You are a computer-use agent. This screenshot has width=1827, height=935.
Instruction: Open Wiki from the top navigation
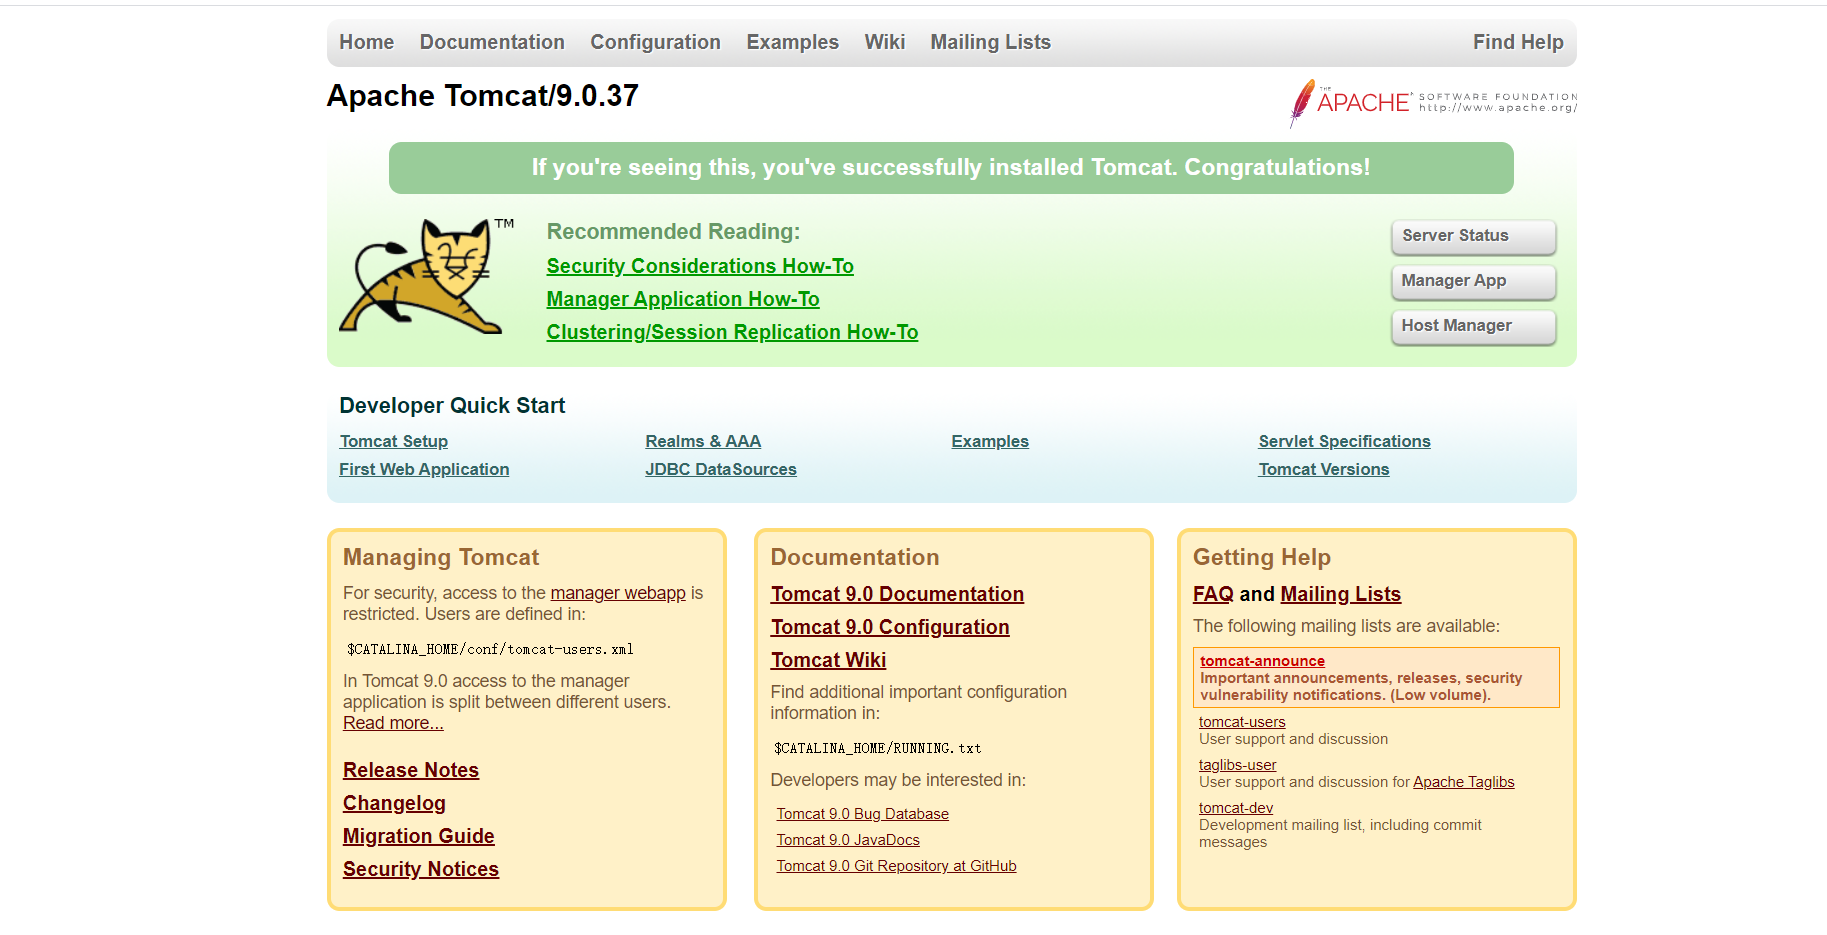(x=884, y=42)
